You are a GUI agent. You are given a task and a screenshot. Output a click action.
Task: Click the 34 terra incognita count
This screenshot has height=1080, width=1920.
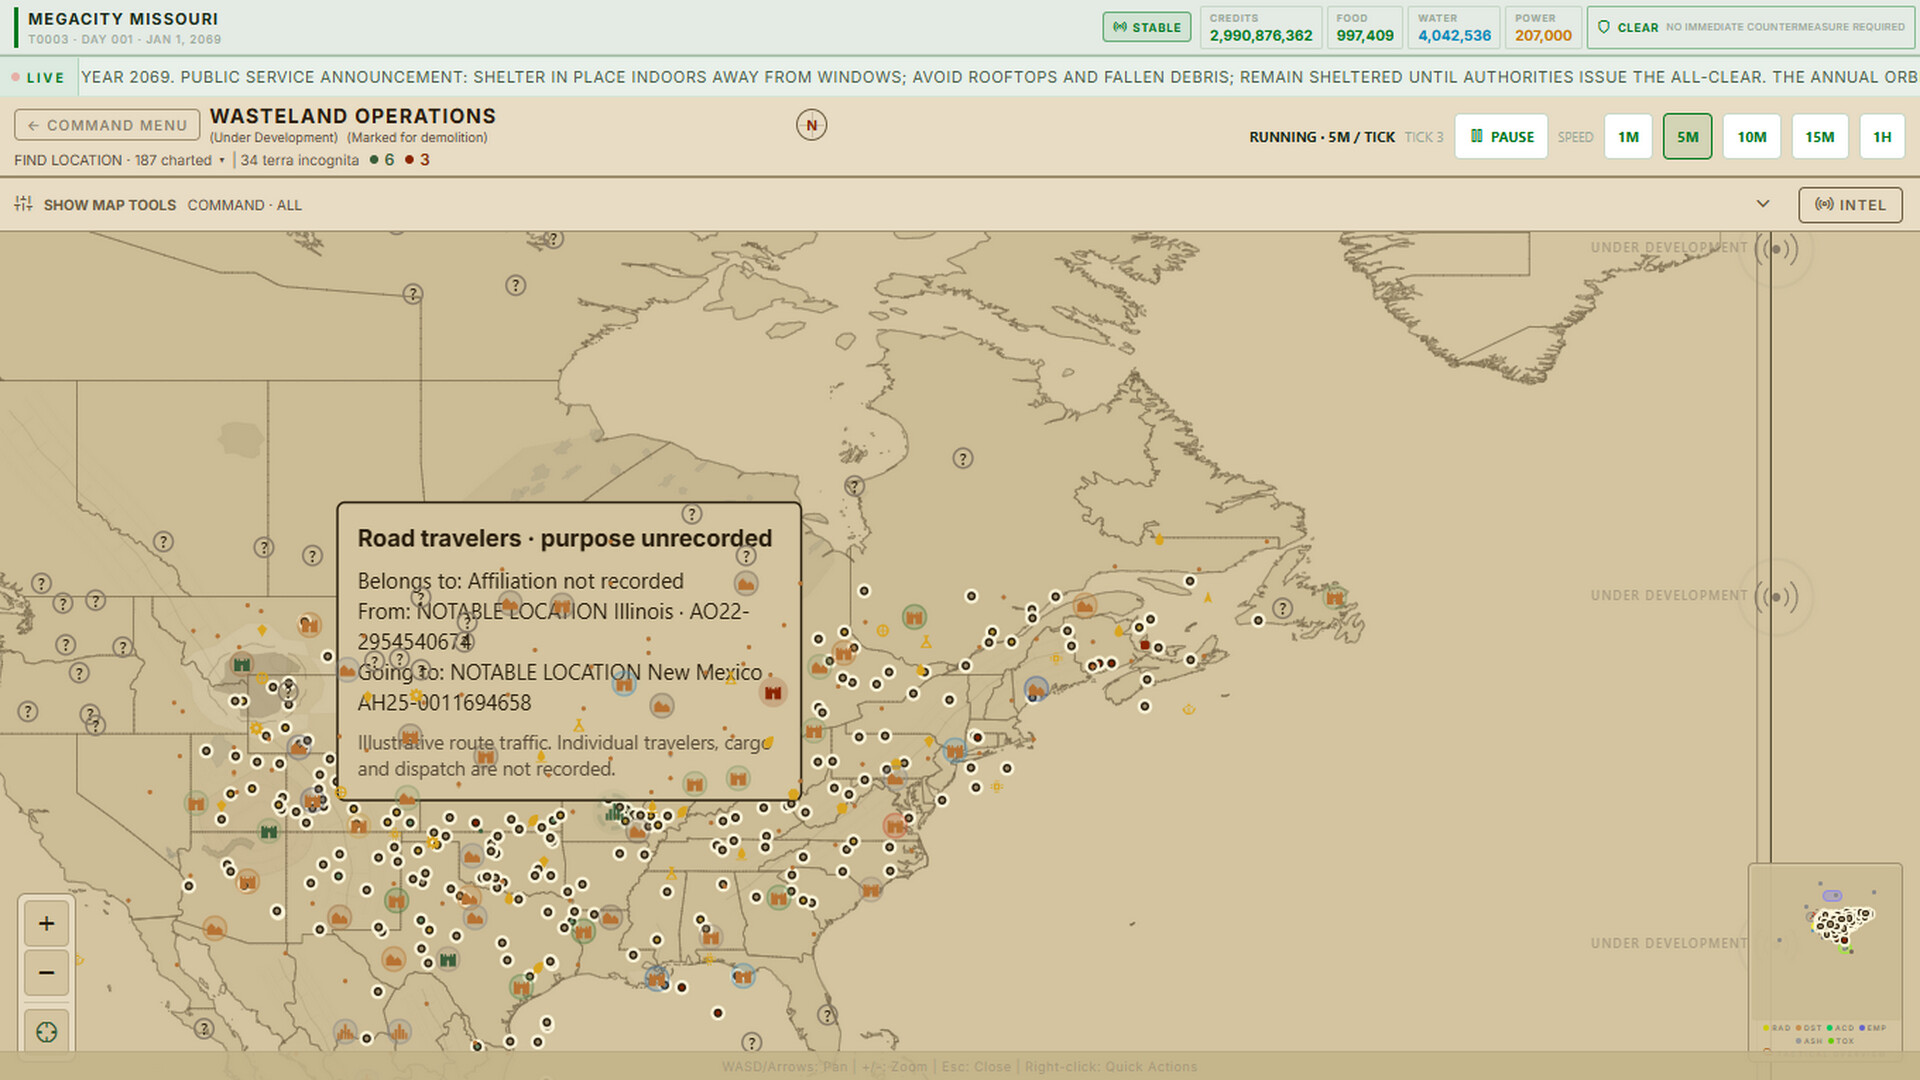tap(299, 160)
